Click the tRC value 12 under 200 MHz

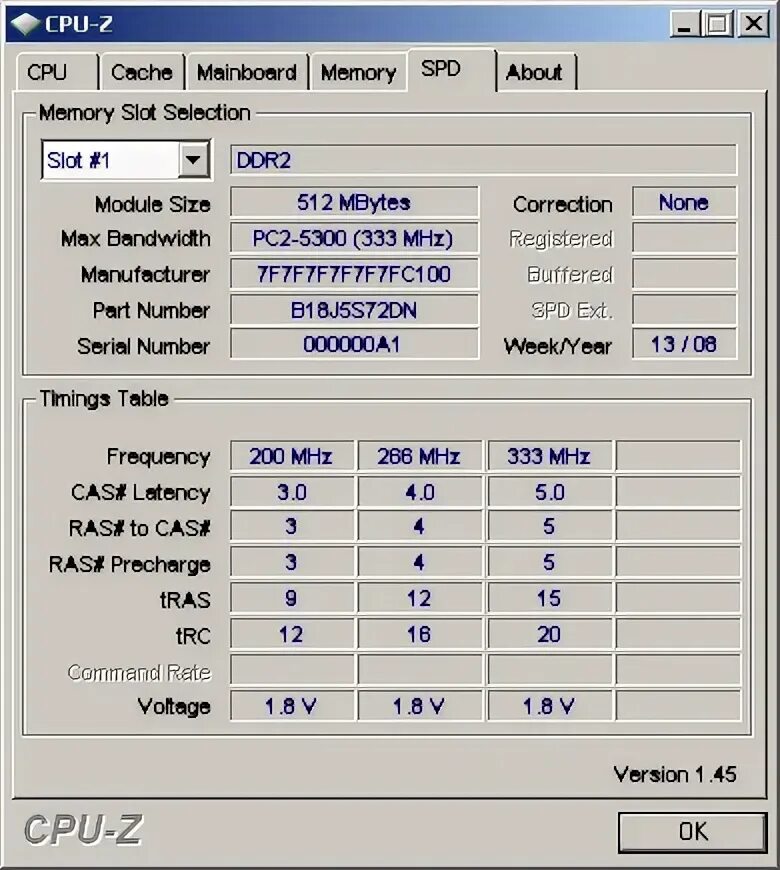pyautogui.click(x=292, y=634)
